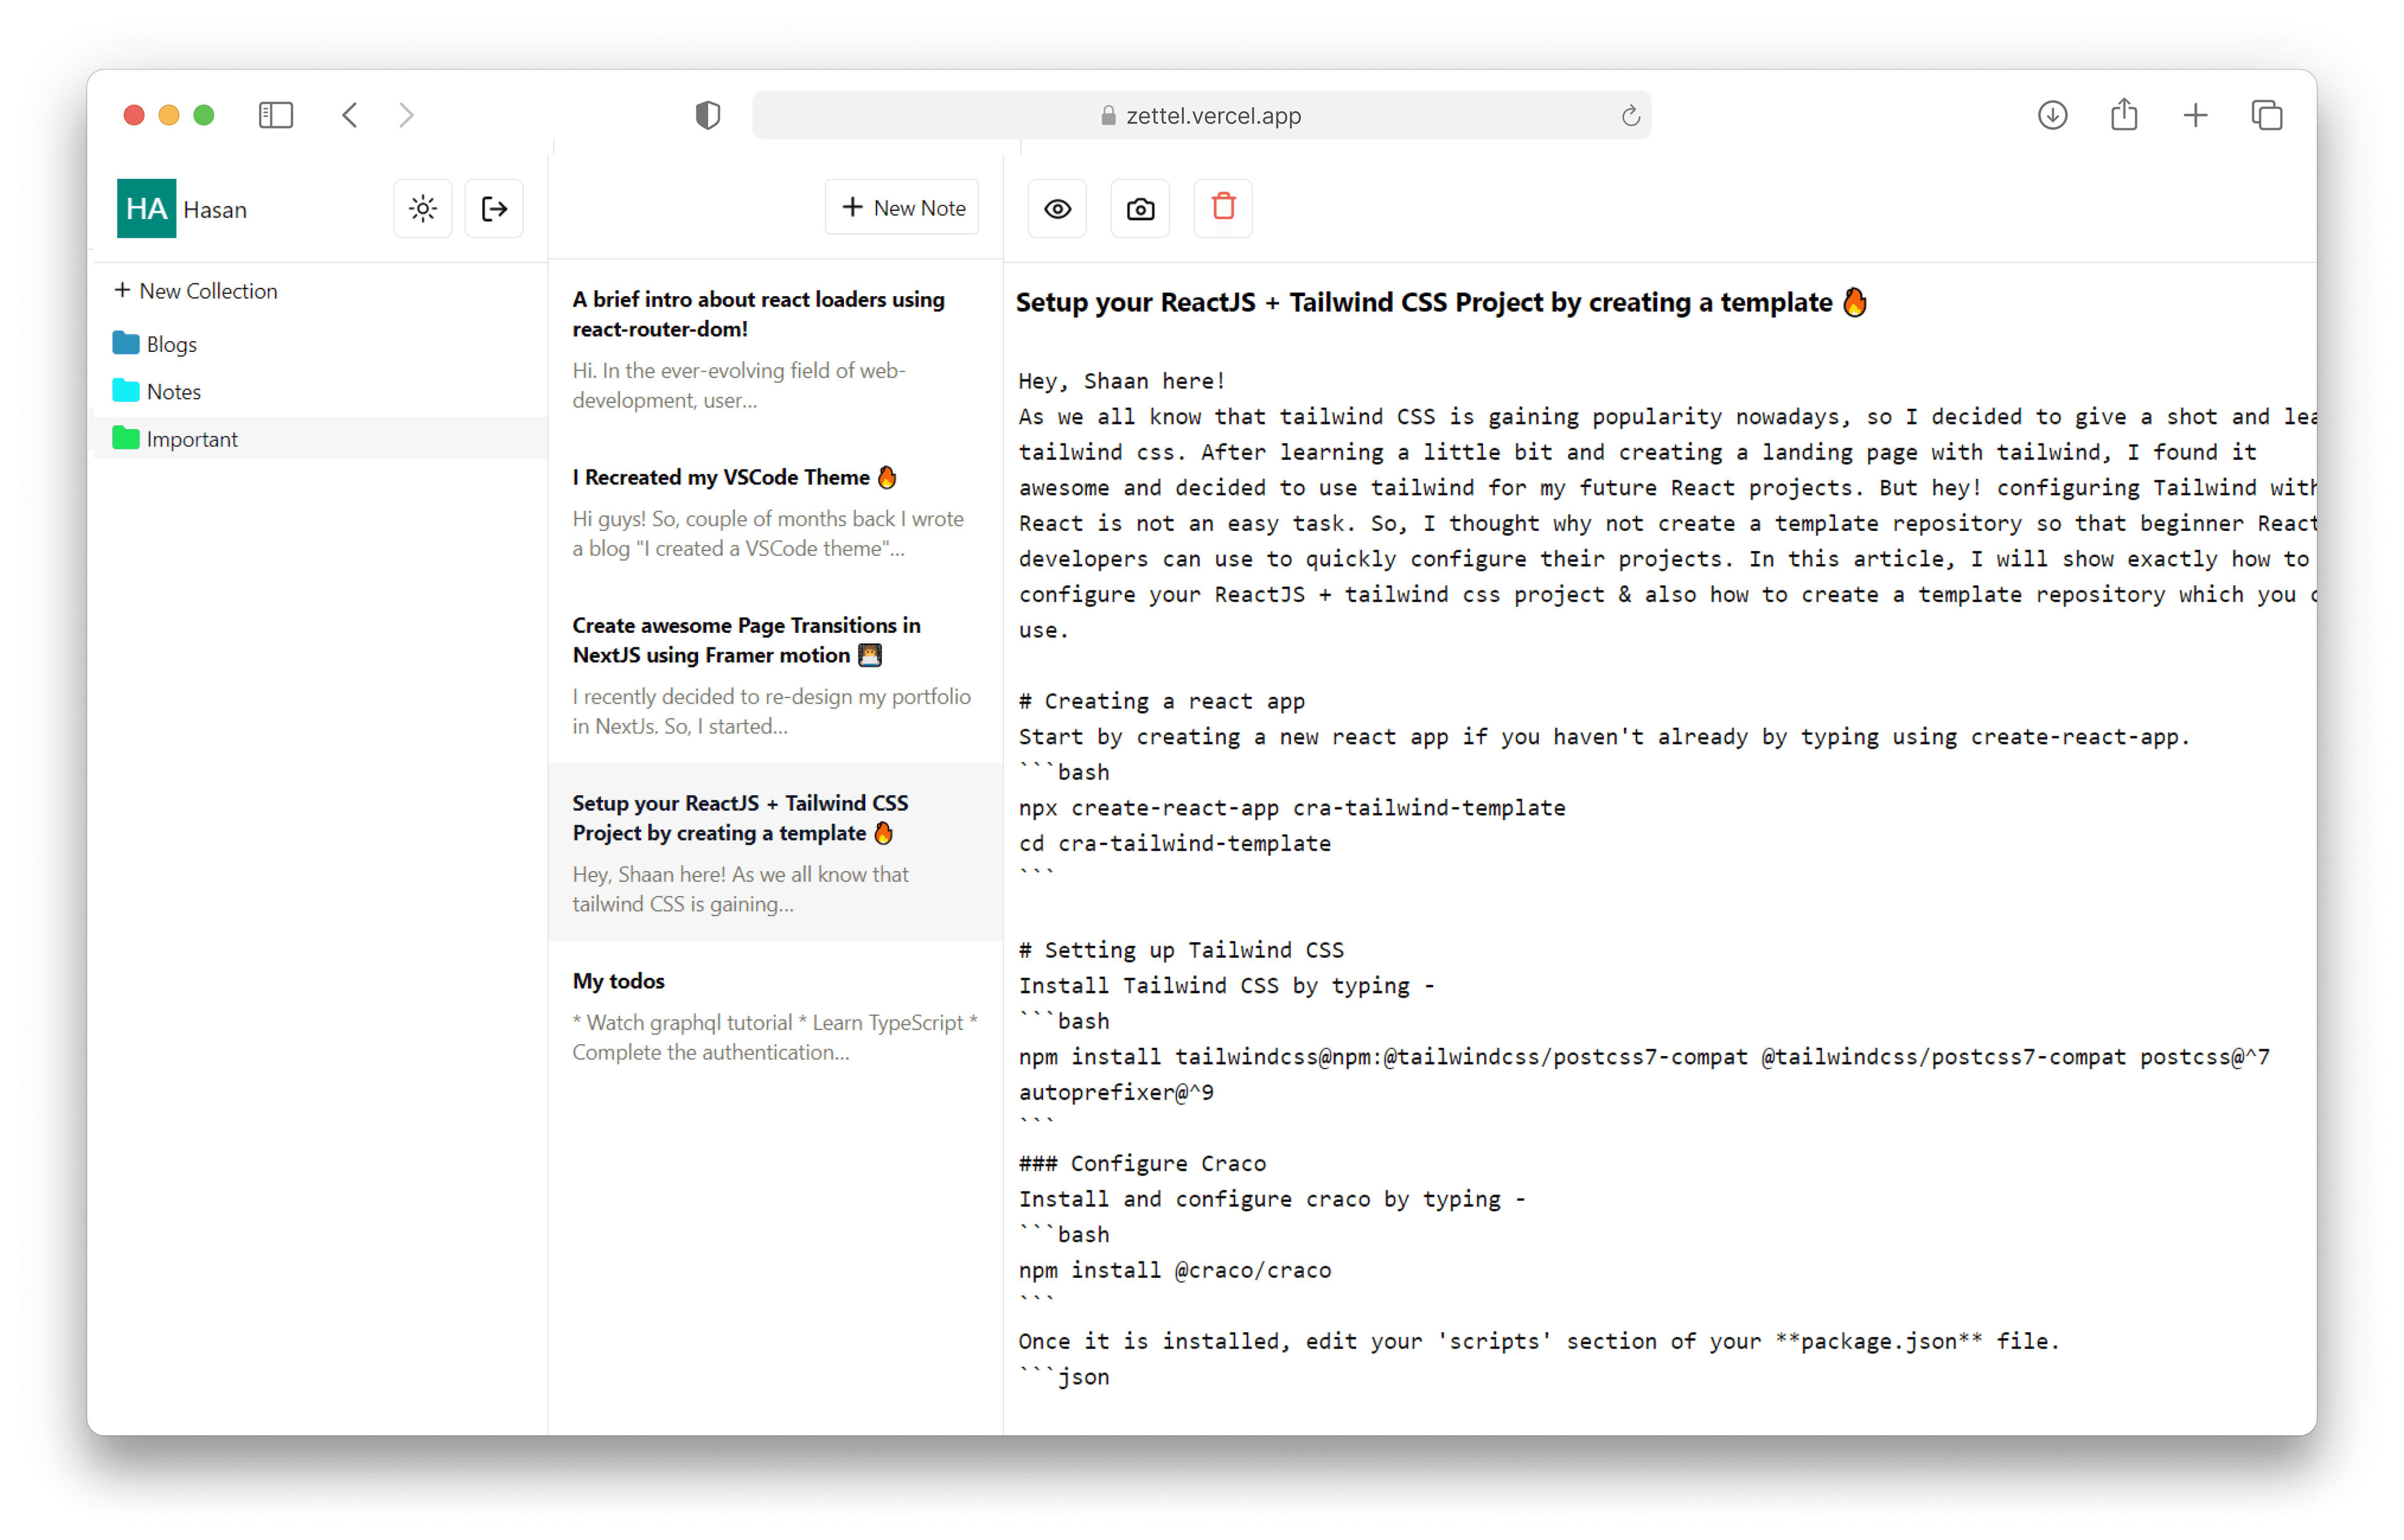The height and width of the screenshot is (1540, 2404).
Task: Click the zettel.vercel.app address bar
Action: point(1201,115)
